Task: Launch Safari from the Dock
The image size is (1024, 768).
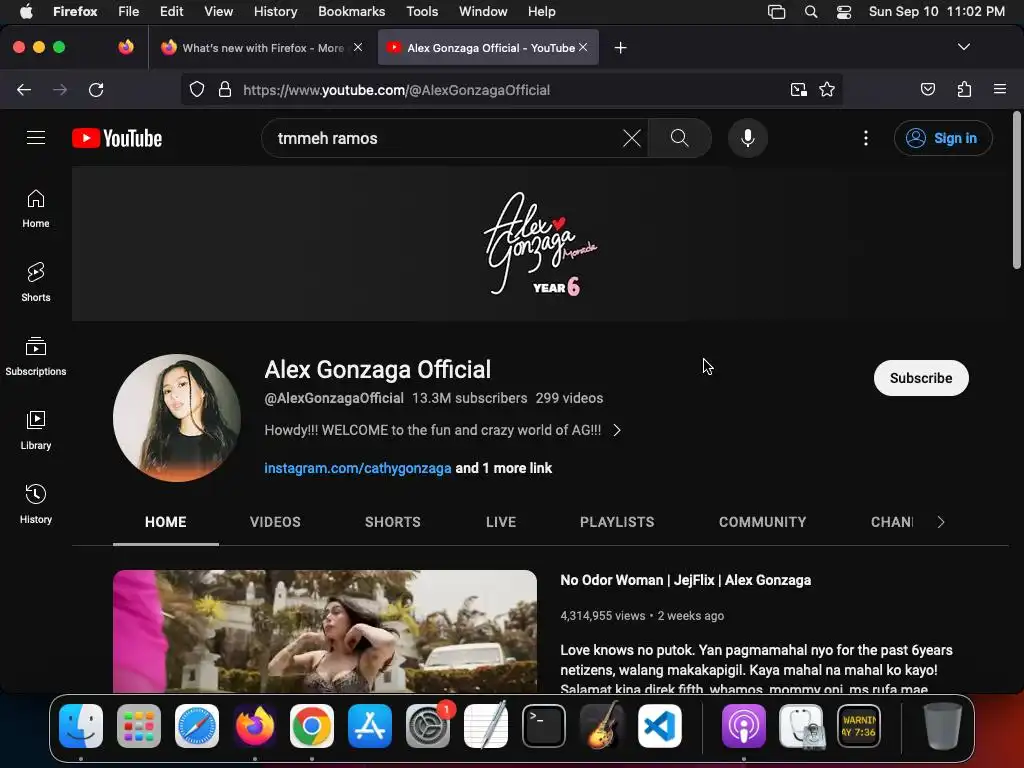Action: (x=197, y=726)
